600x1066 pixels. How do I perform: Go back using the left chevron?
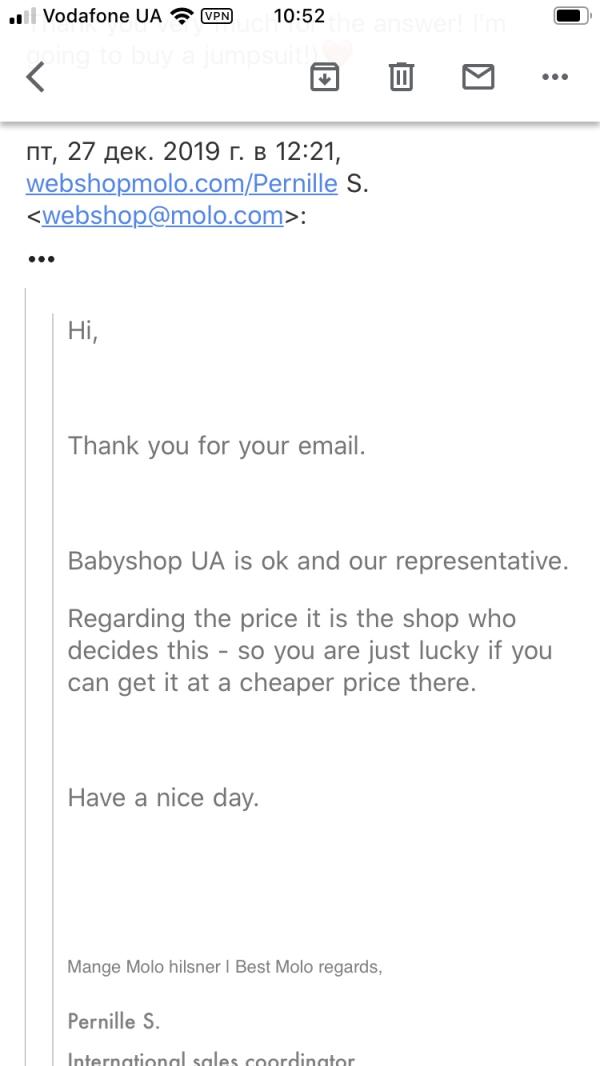tap(35, 76)
